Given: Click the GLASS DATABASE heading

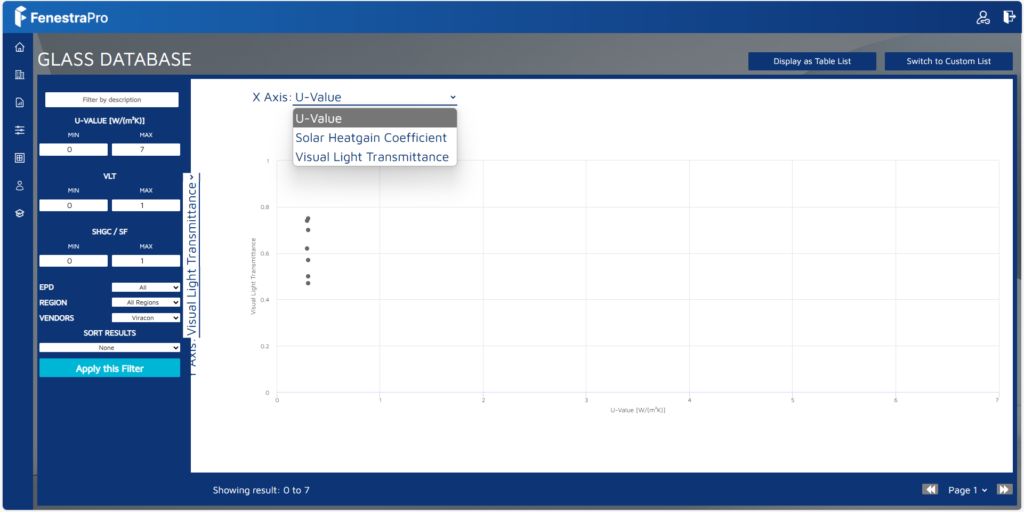Looking at the screenshot, I should pos(114,59).
